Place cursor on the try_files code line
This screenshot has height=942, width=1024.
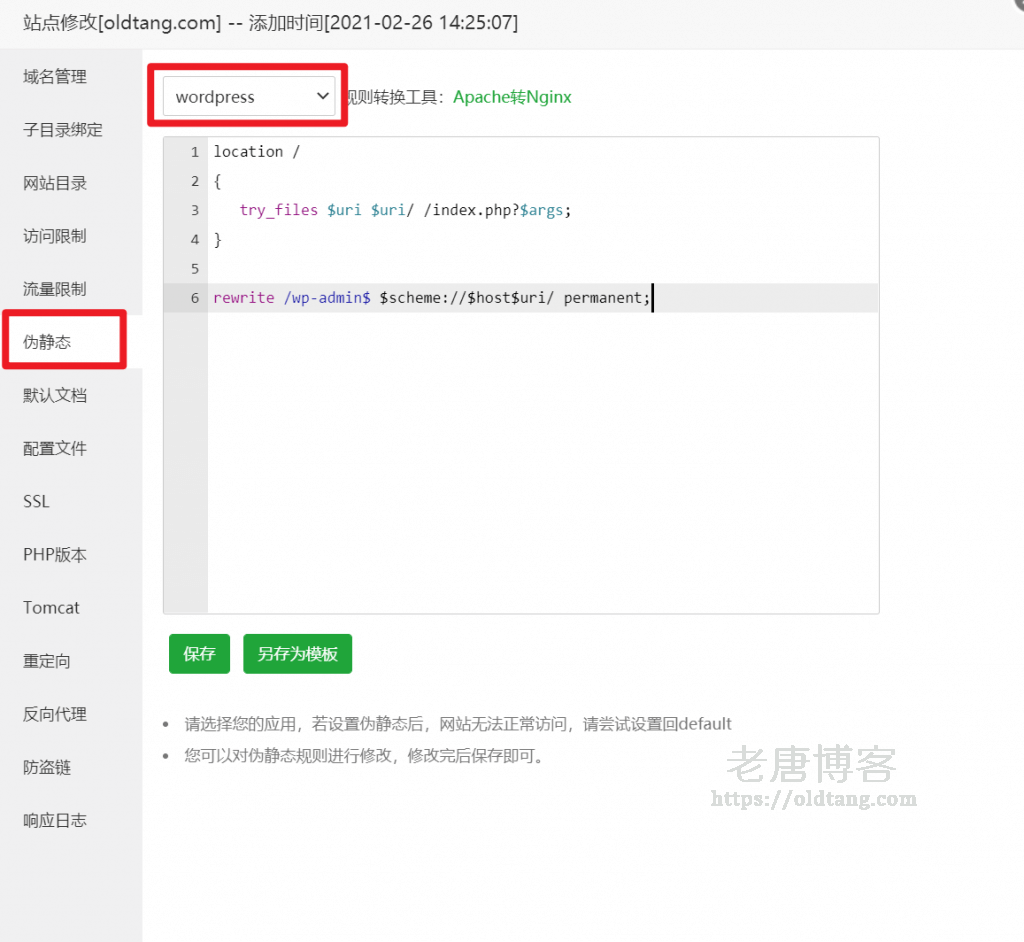point(400,210)
